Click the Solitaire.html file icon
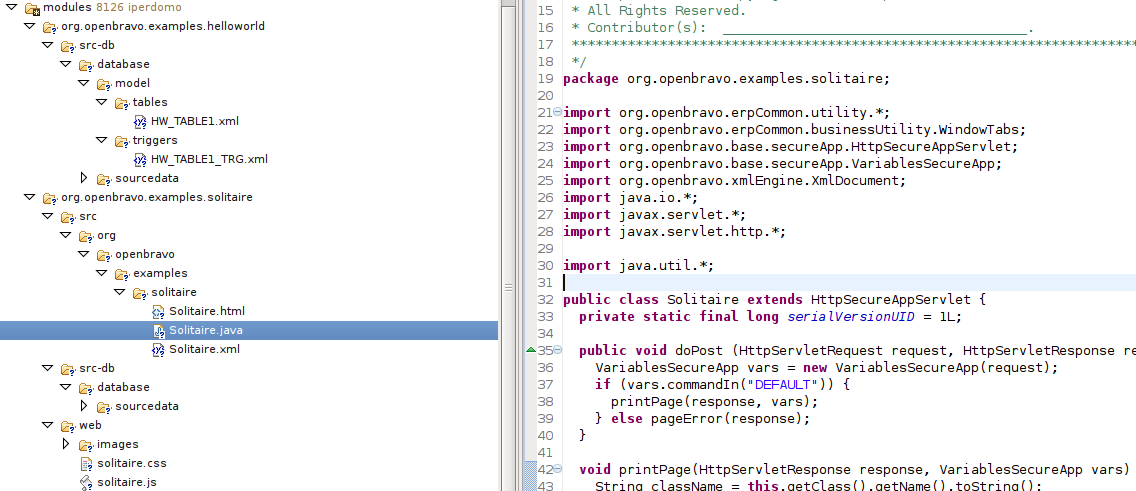Screen dimensions: 1136x491 point(159,311)
